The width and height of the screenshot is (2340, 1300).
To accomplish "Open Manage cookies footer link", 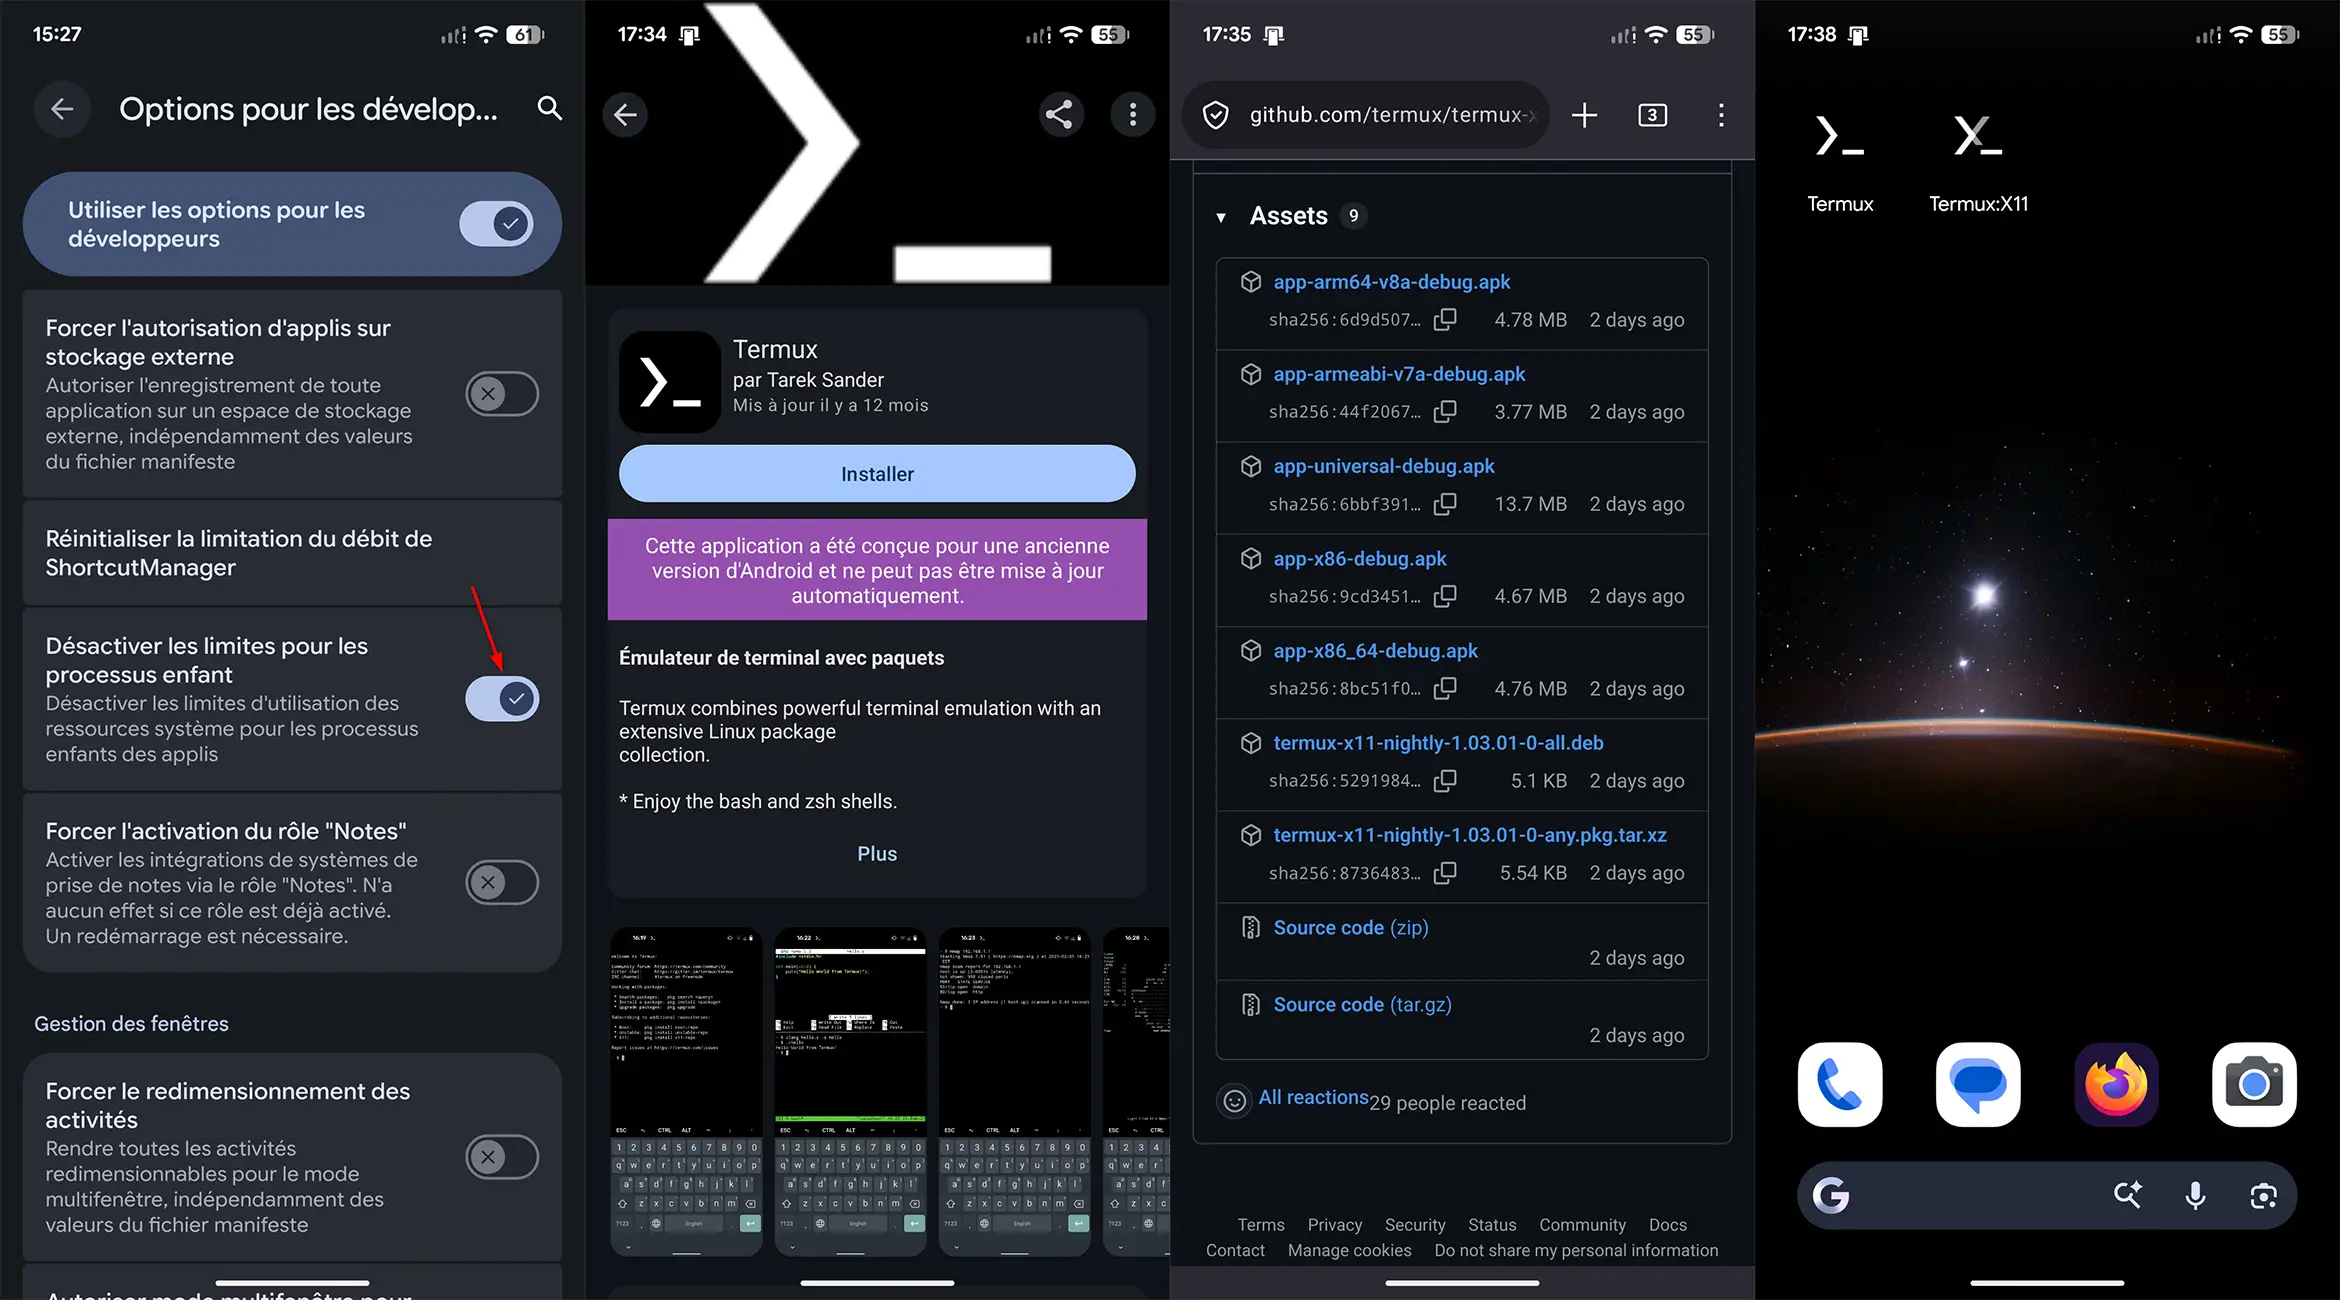I will [x=1349, y=1251].
